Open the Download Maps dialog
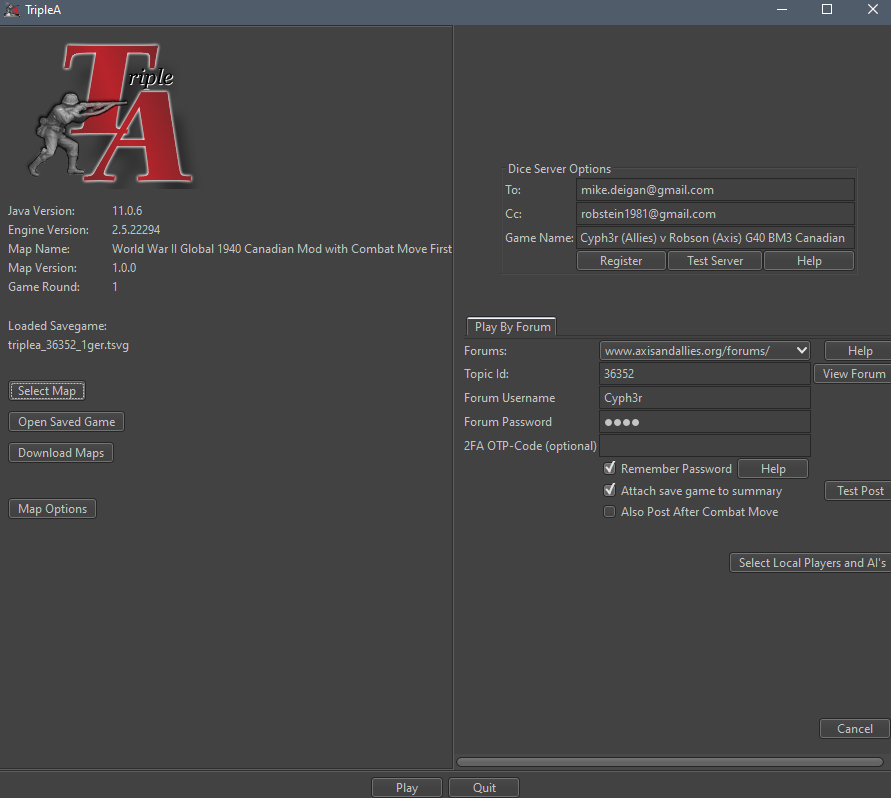This screenshot has height=798, width=891. tap(61, 453)
